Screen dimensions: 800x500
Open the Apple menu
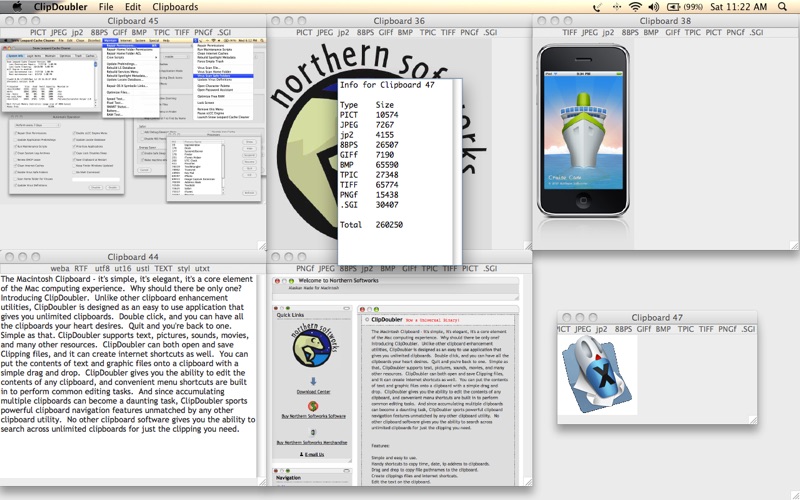pyautogui.click(x=17, y=7)
